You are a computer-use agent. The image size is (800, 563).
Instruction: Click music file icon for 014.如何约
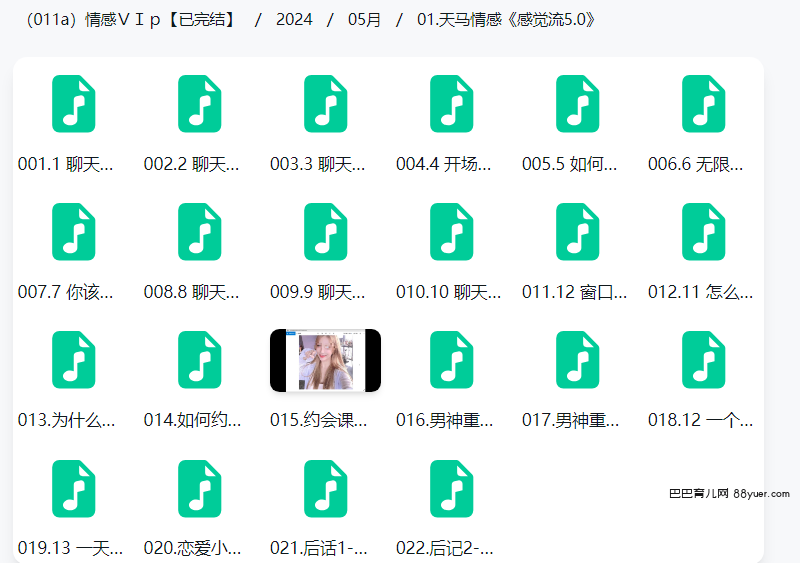click(x=199, y=360)
